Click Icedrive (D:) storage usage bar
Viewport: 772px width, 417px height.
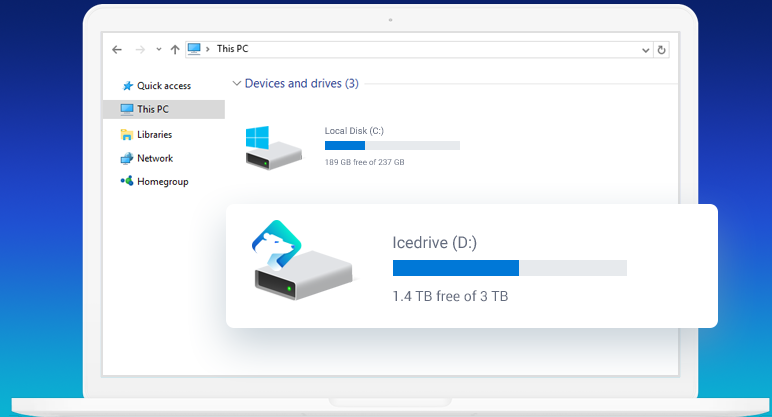(510, 268)
